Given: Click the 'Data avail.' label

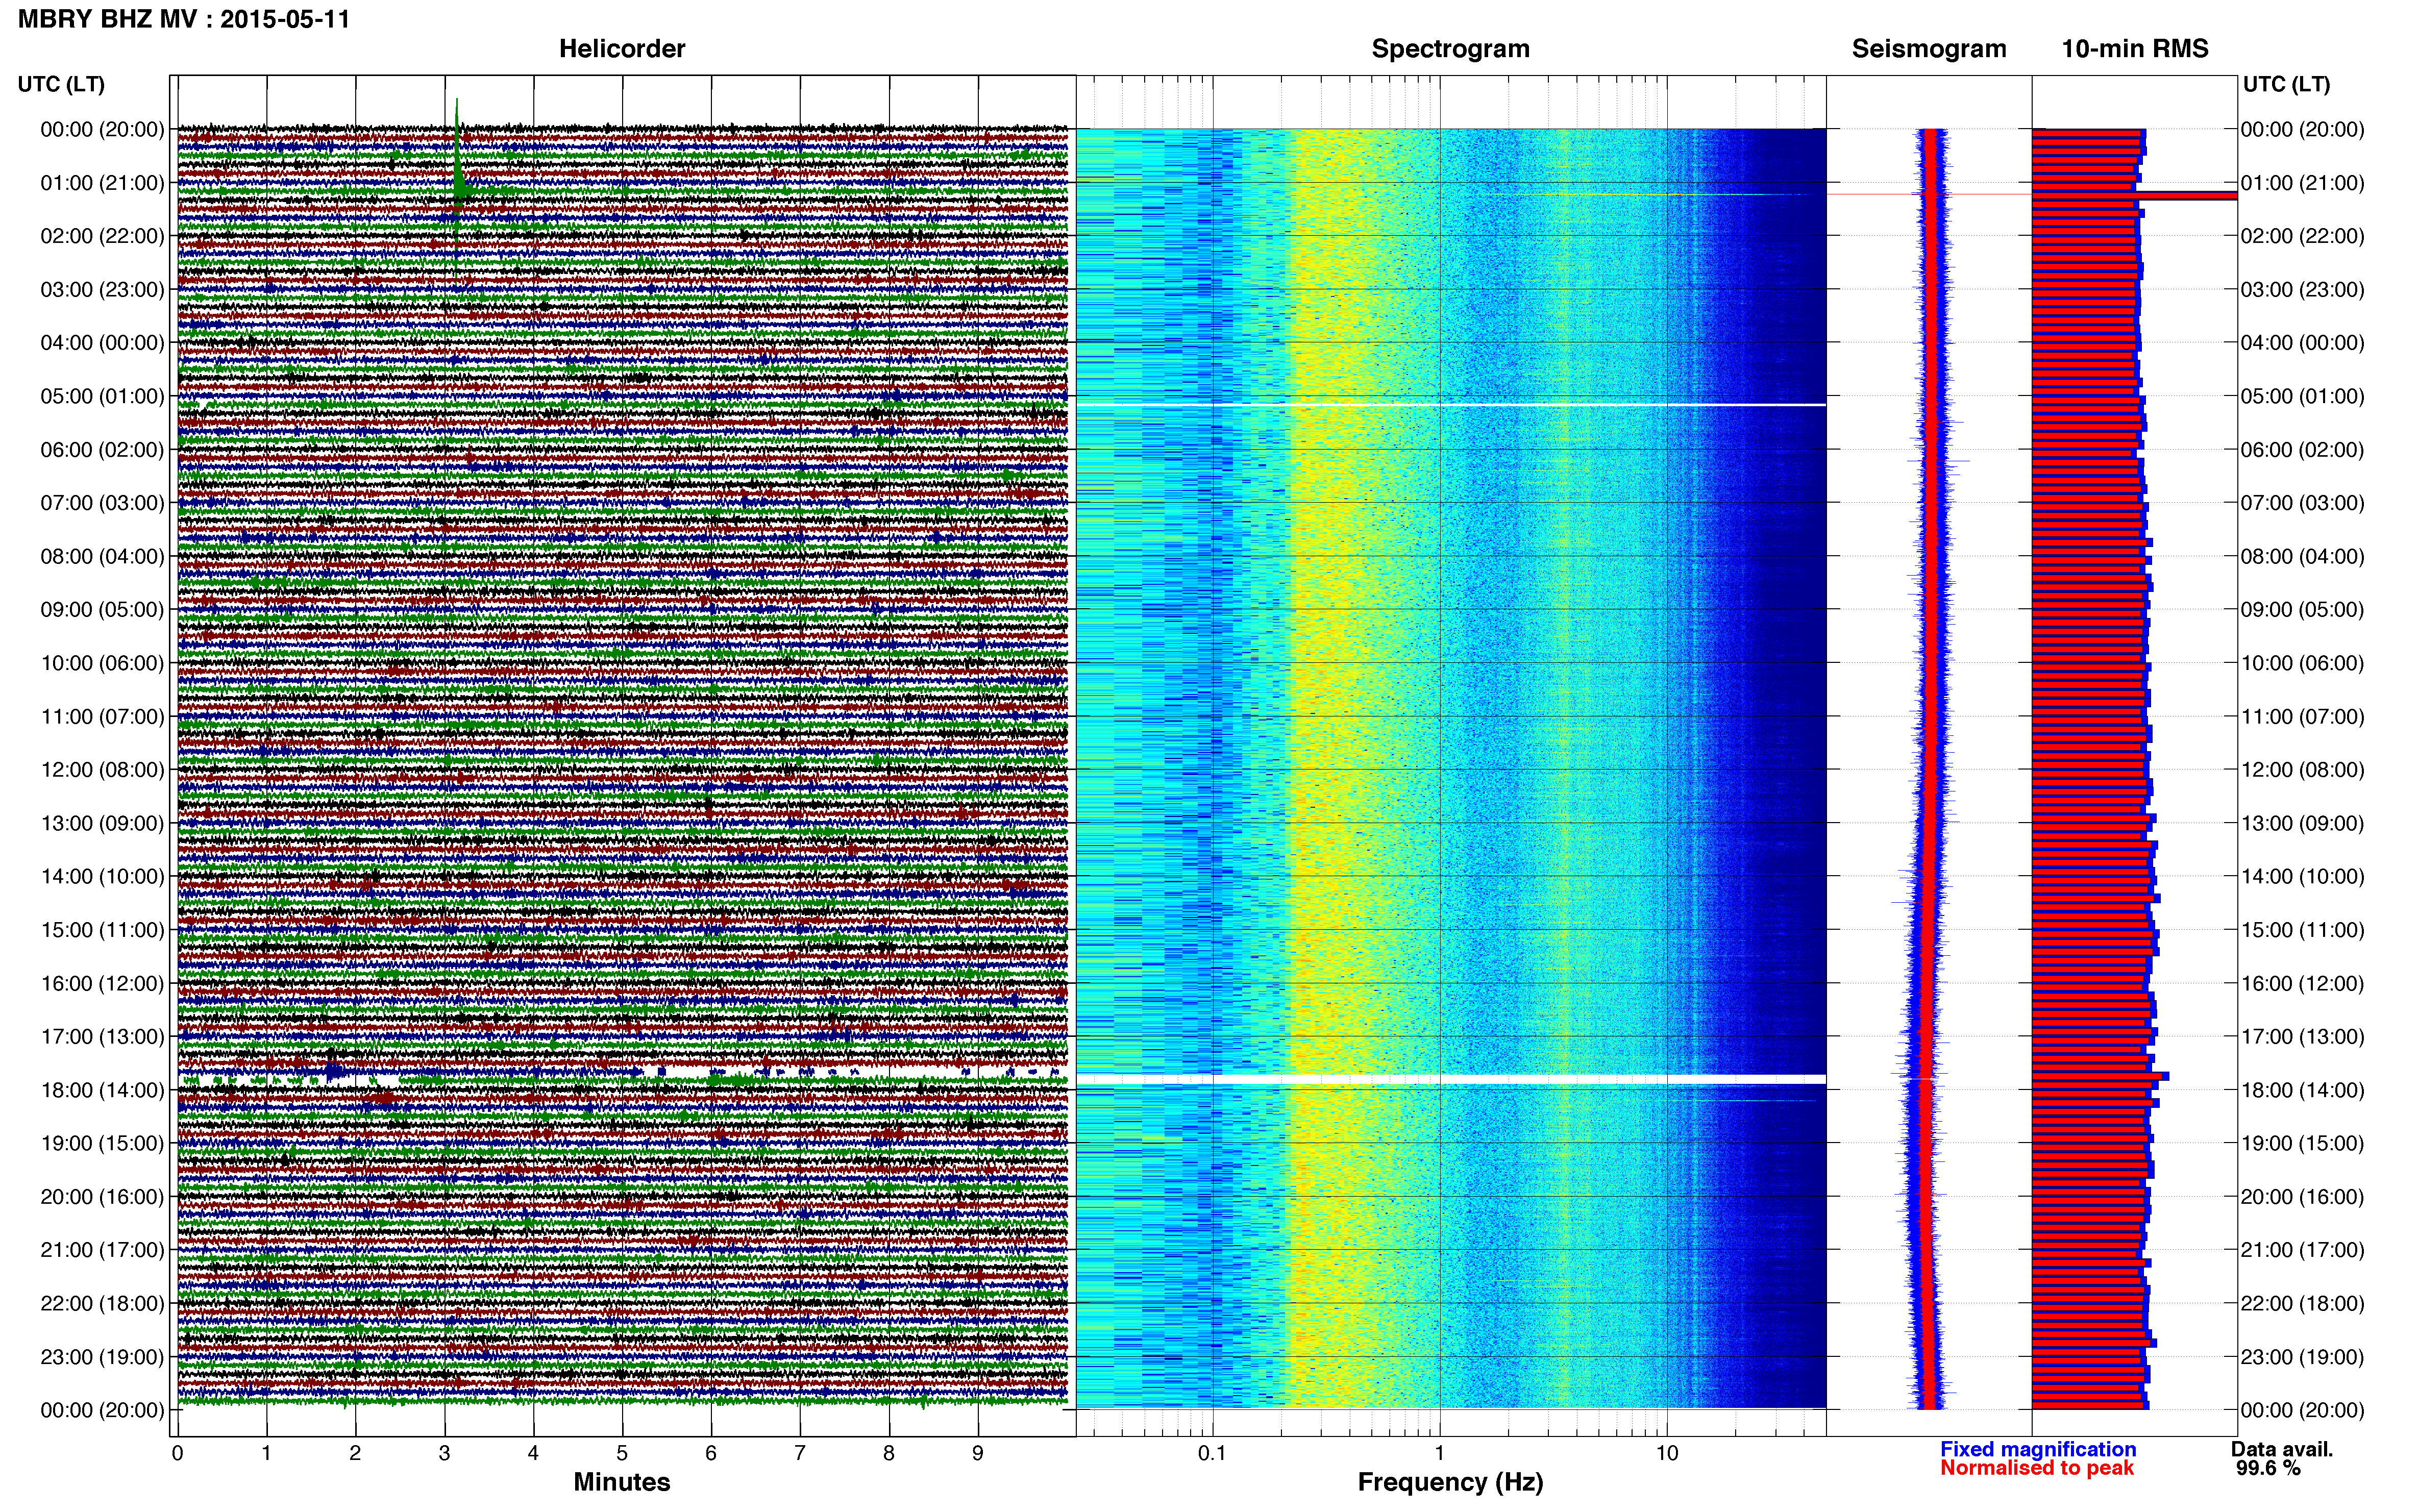Looking at the screenshot, I should tap(2282, 1449).
